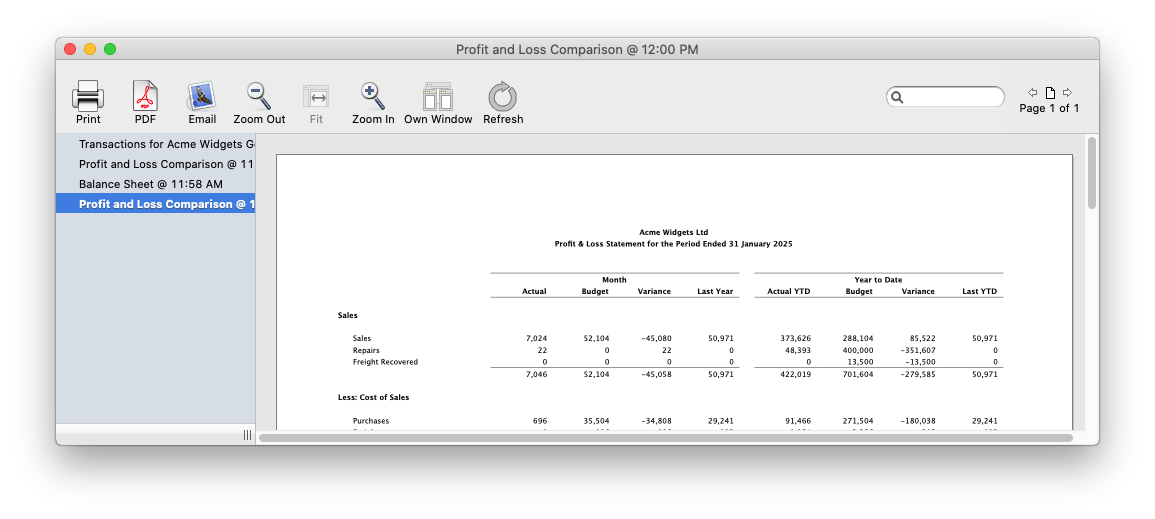
Task: Click the page document icon
Action: (x=1050, y=92)
